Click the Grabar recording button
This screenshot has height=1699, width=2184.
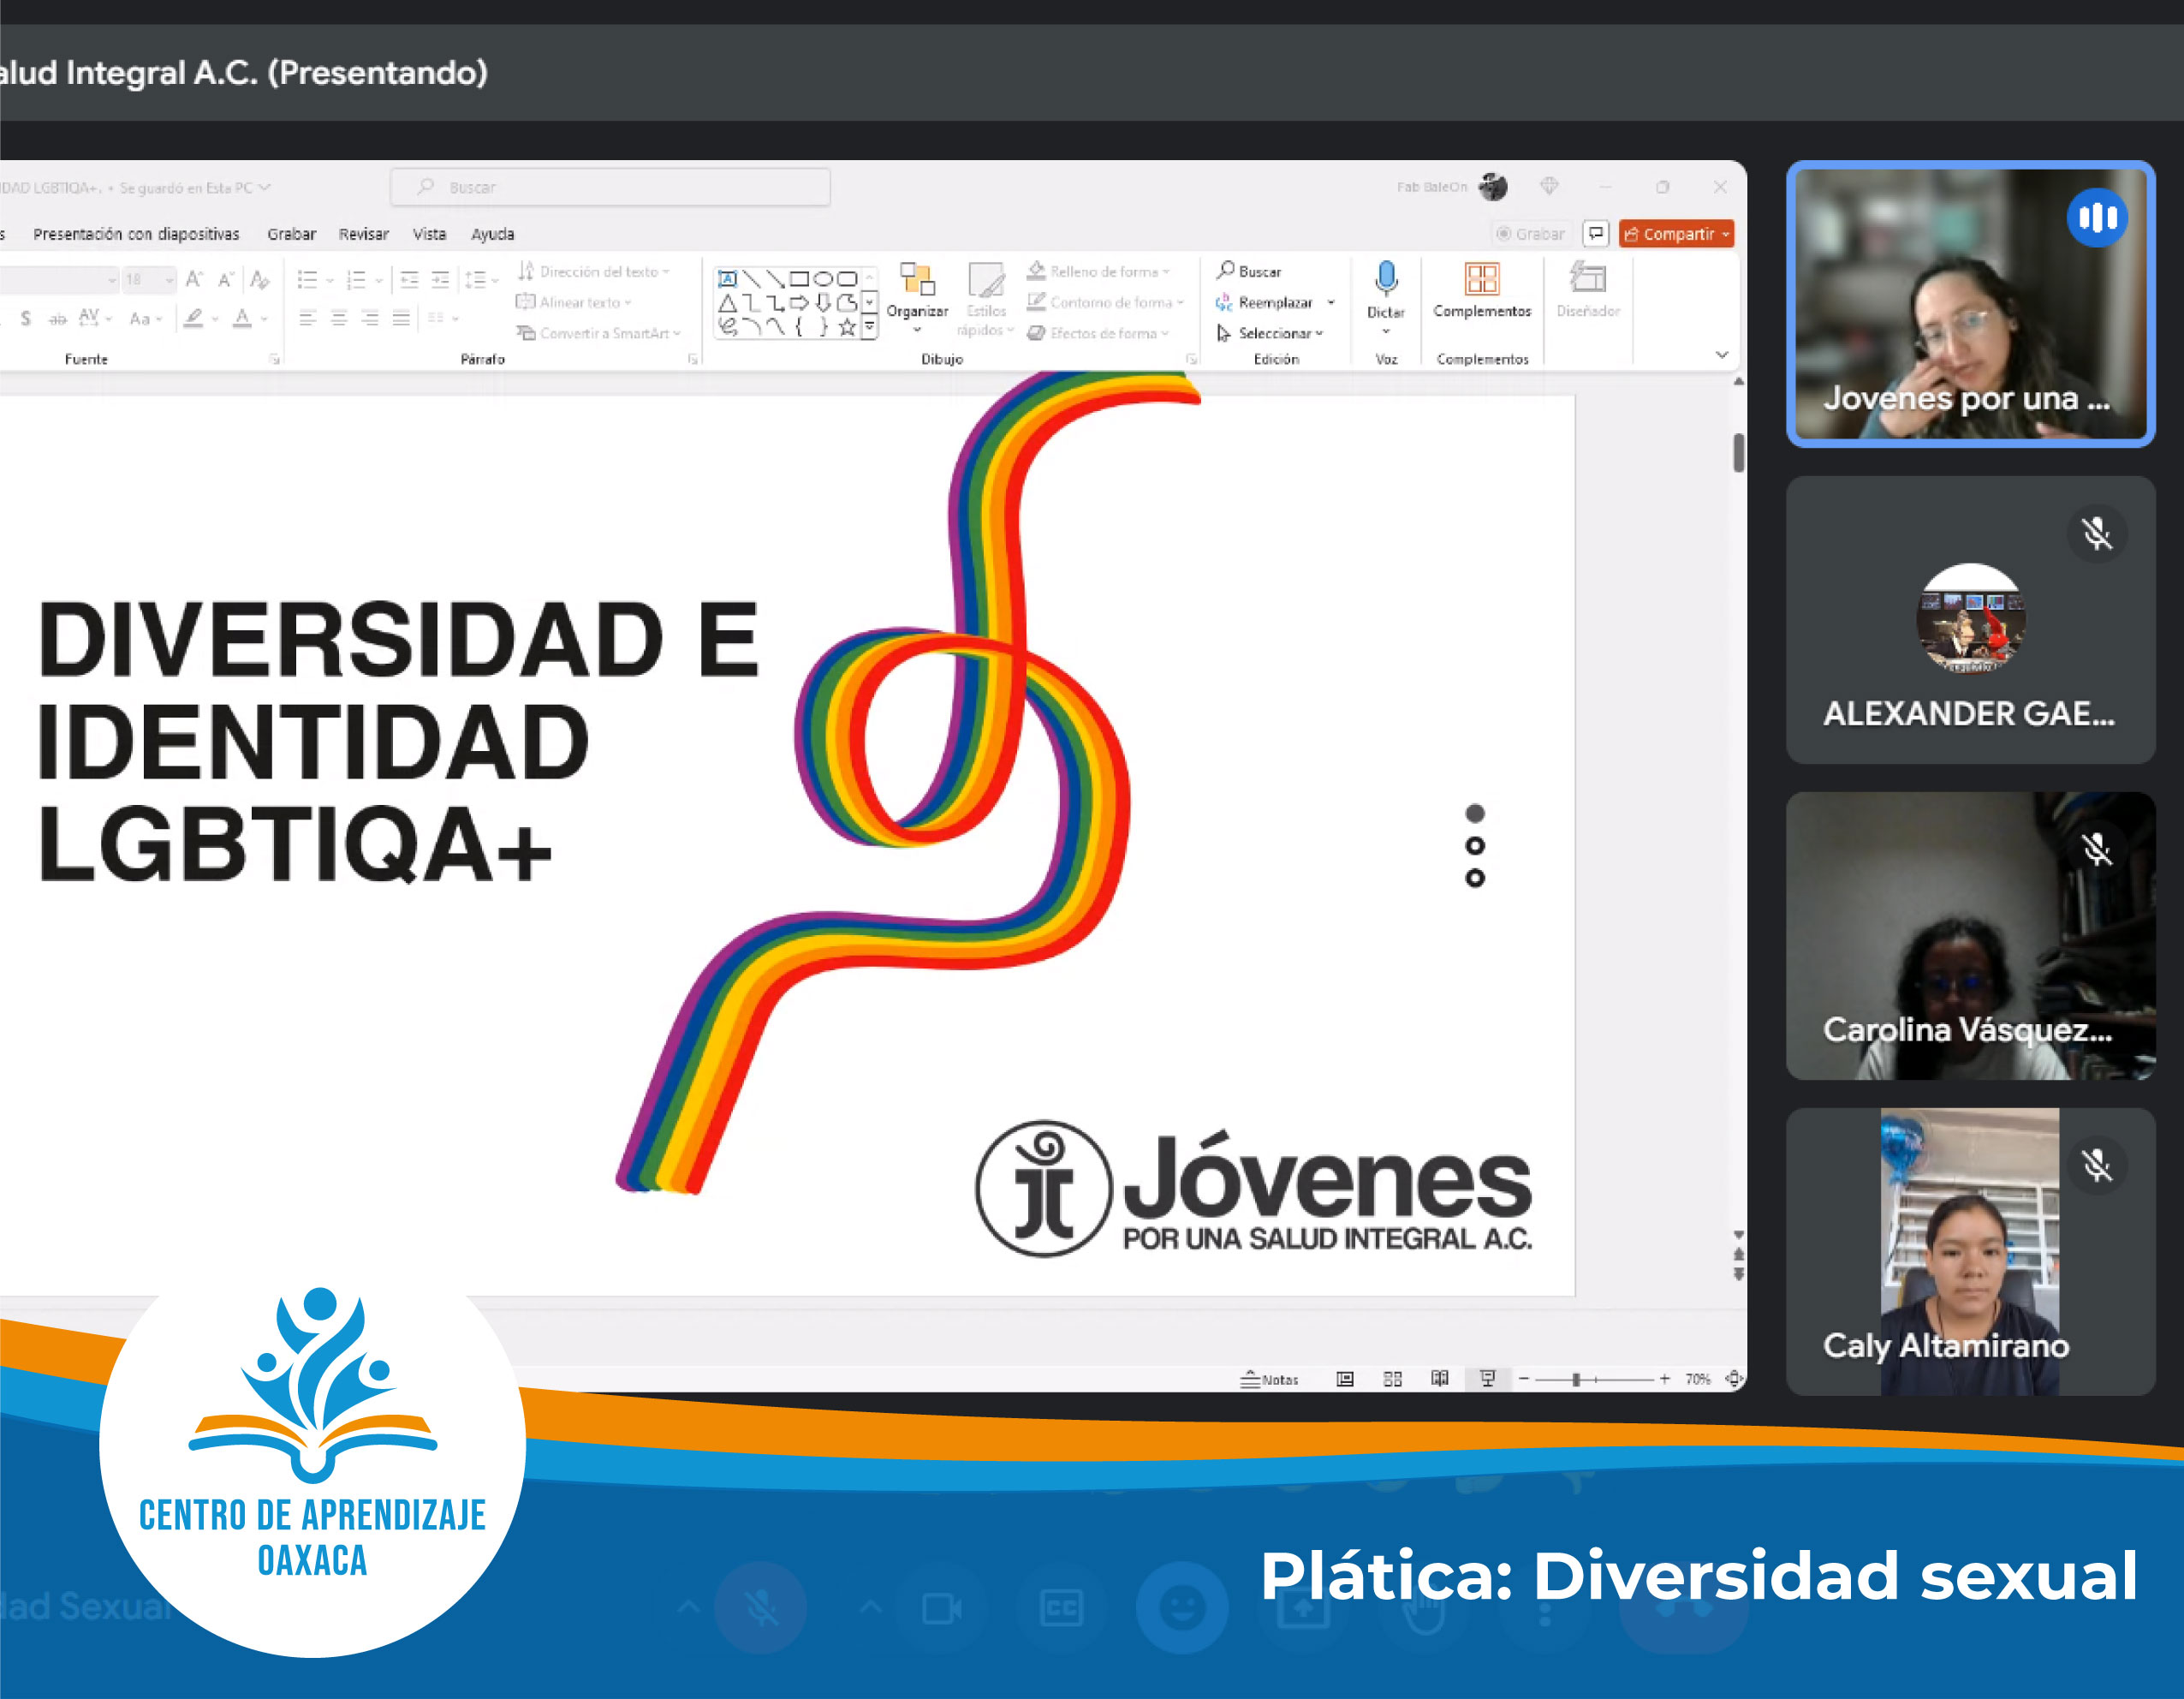pos(1530,233)
